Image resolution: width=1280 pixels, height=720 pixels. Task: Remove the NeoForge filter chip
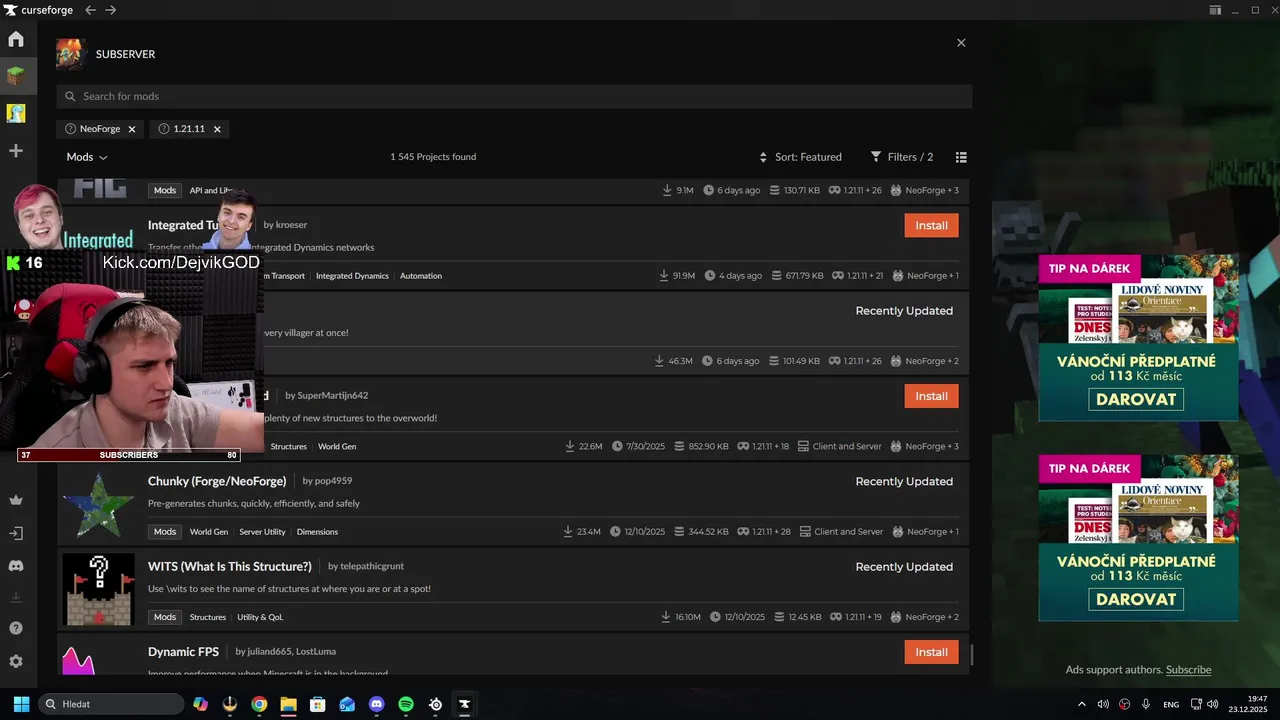[x=132, y=129]
